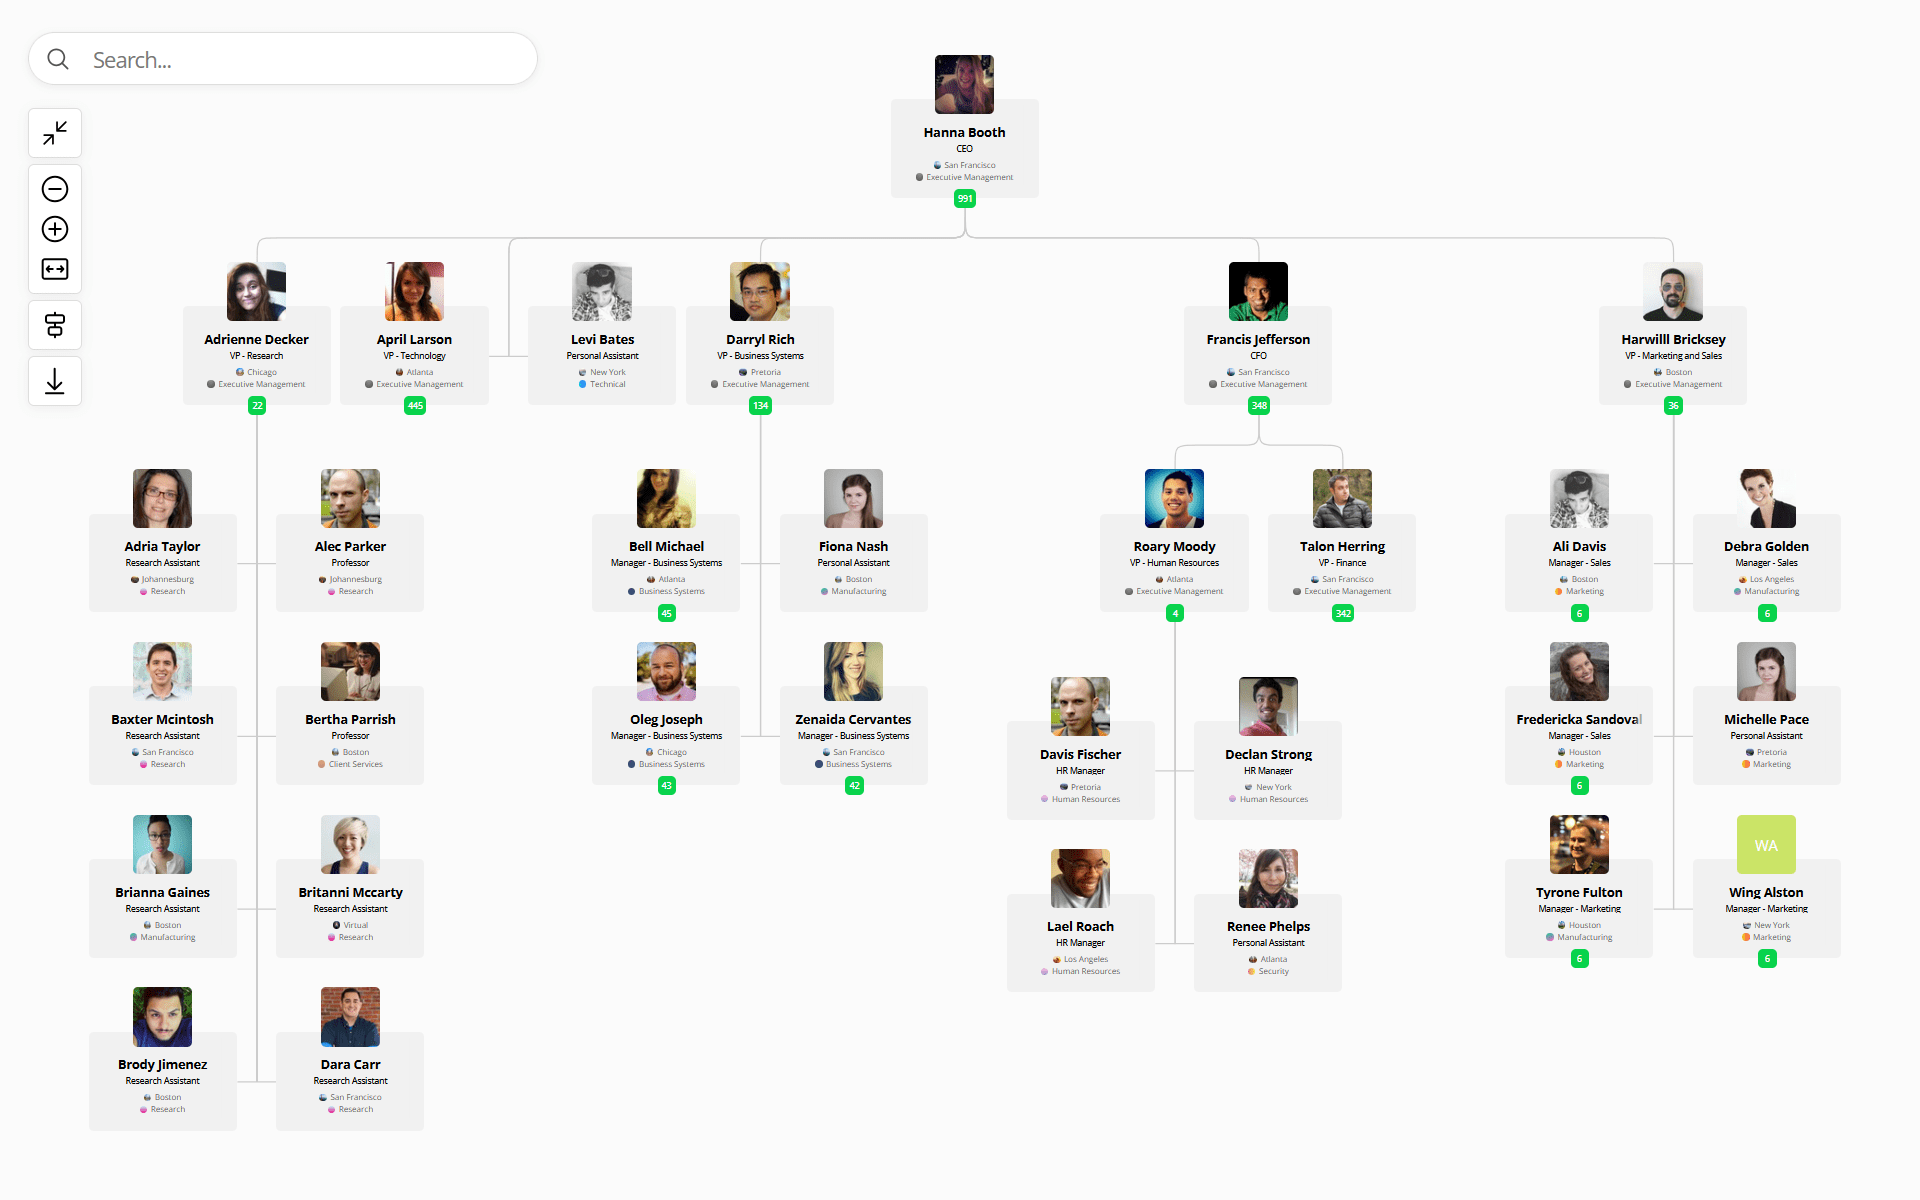This screenshot has height=1200, width=1920.
Task: Click the collapse/minimize view icon
Action: [57, 134]
